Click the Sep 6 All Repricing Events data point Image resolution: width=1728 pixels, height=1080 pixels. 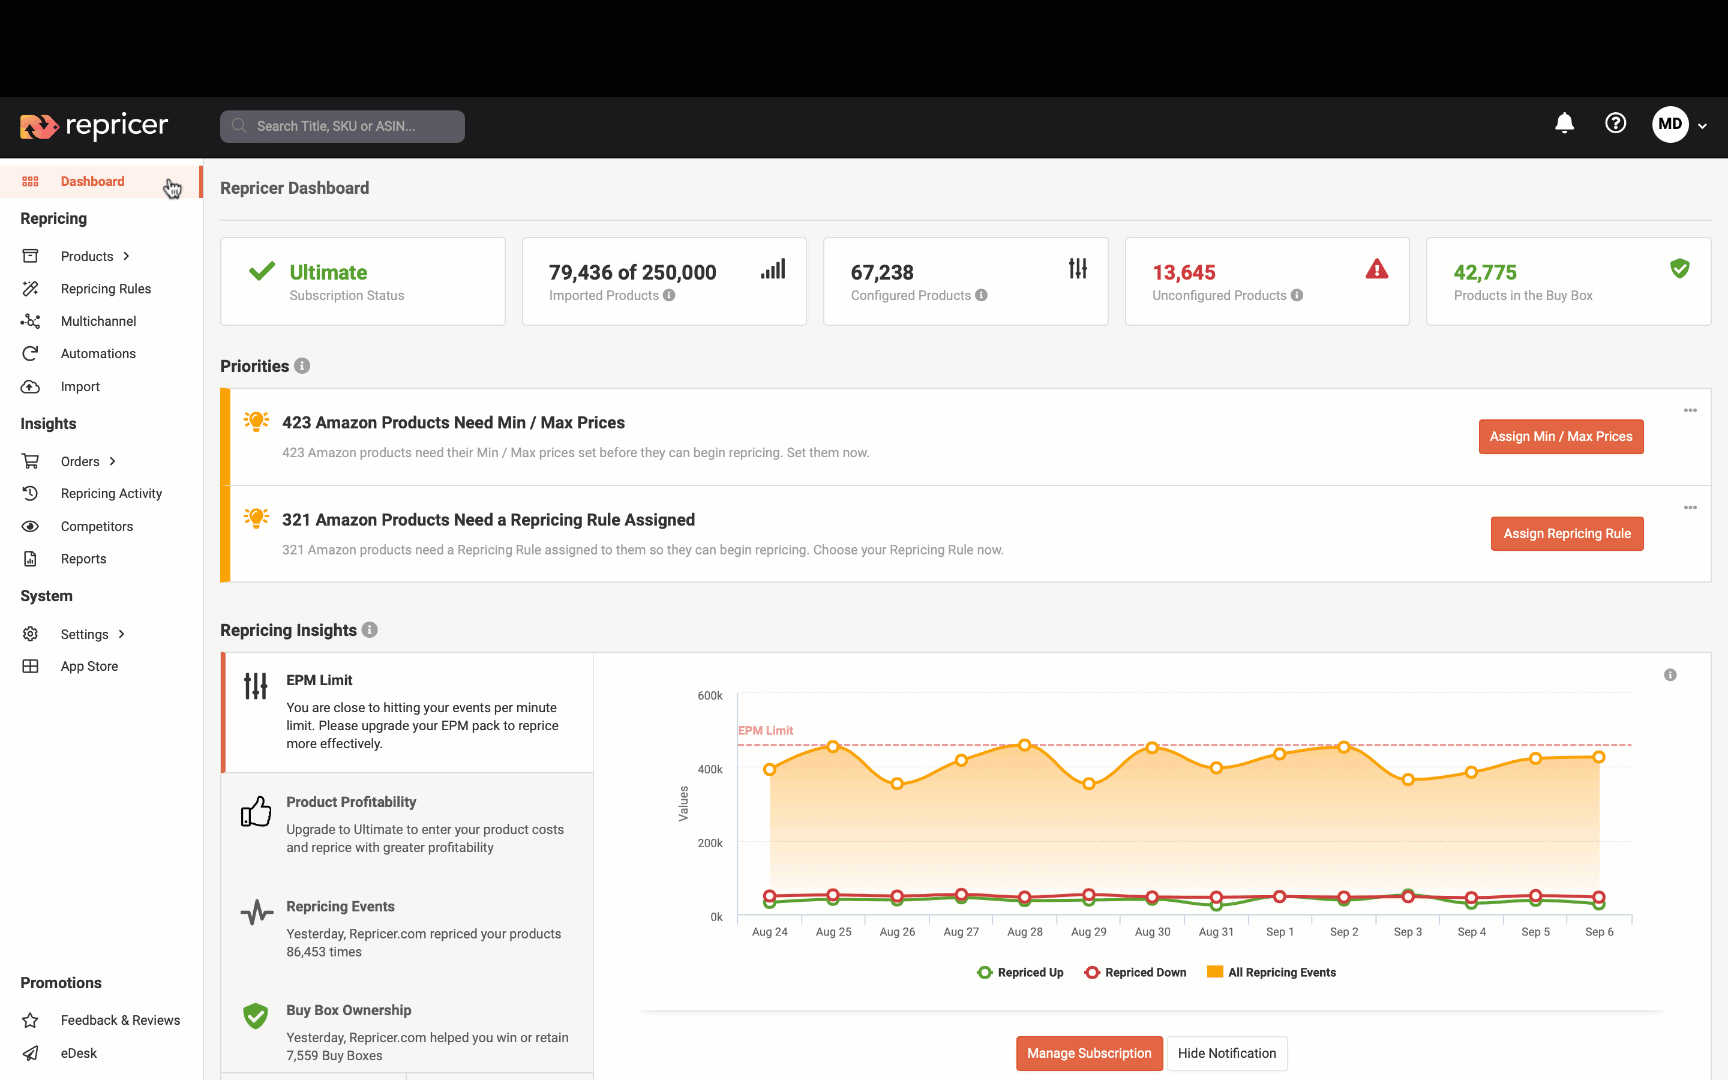pyautogui.click(x=1599, y=757)
